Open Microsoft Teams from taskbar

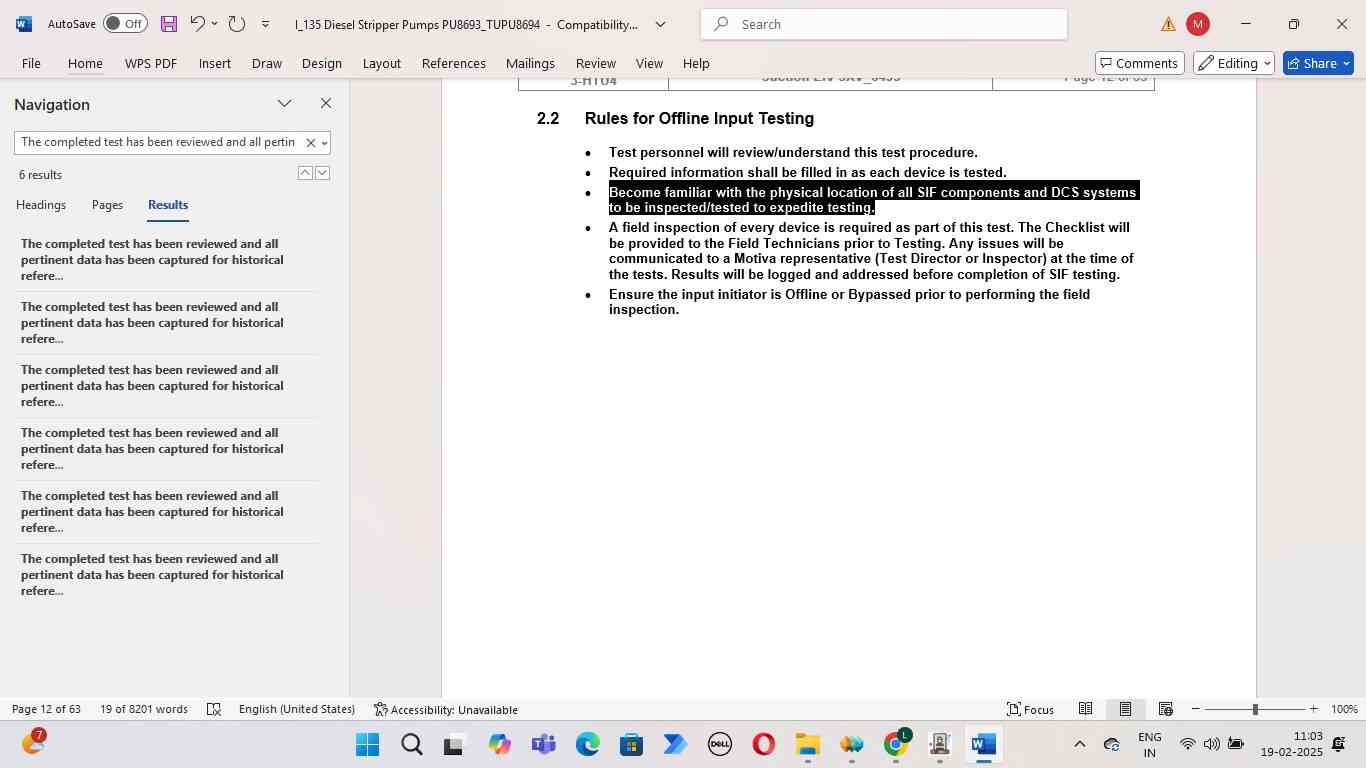(543, 744)
